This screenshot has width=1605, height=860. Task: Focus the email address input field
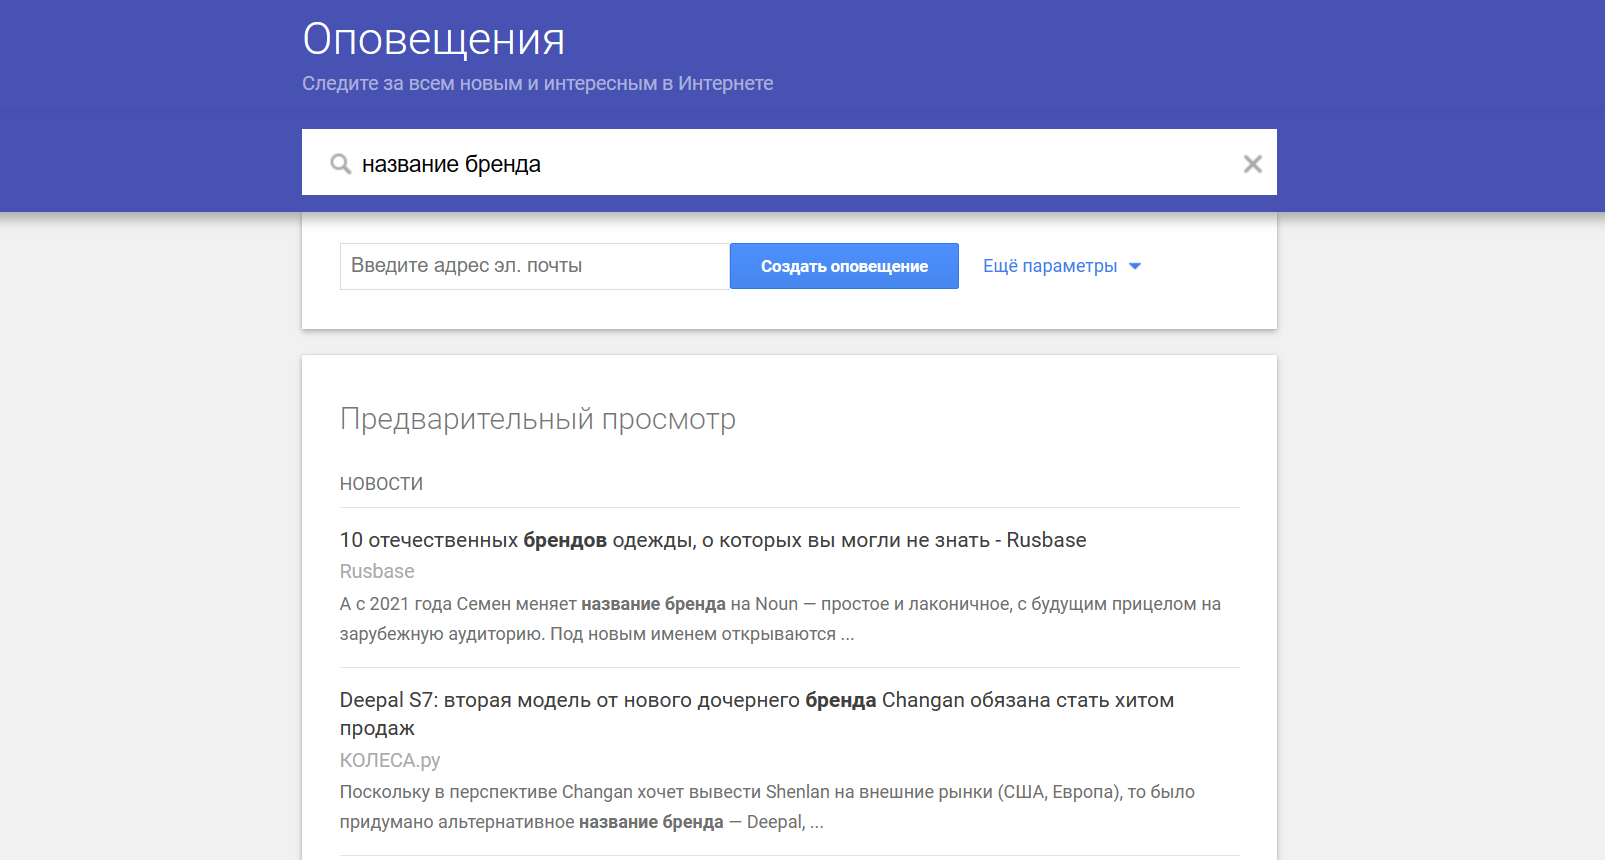[x=535, y=266]
